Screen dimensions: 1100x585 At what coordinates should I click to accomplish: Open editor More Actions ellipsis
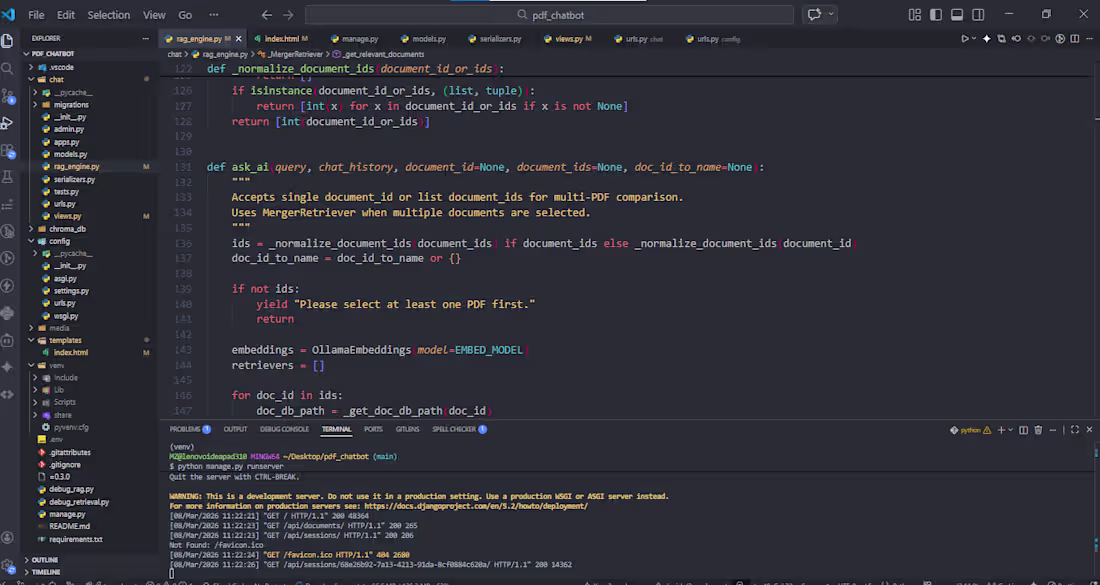[x=1090, y=39]
